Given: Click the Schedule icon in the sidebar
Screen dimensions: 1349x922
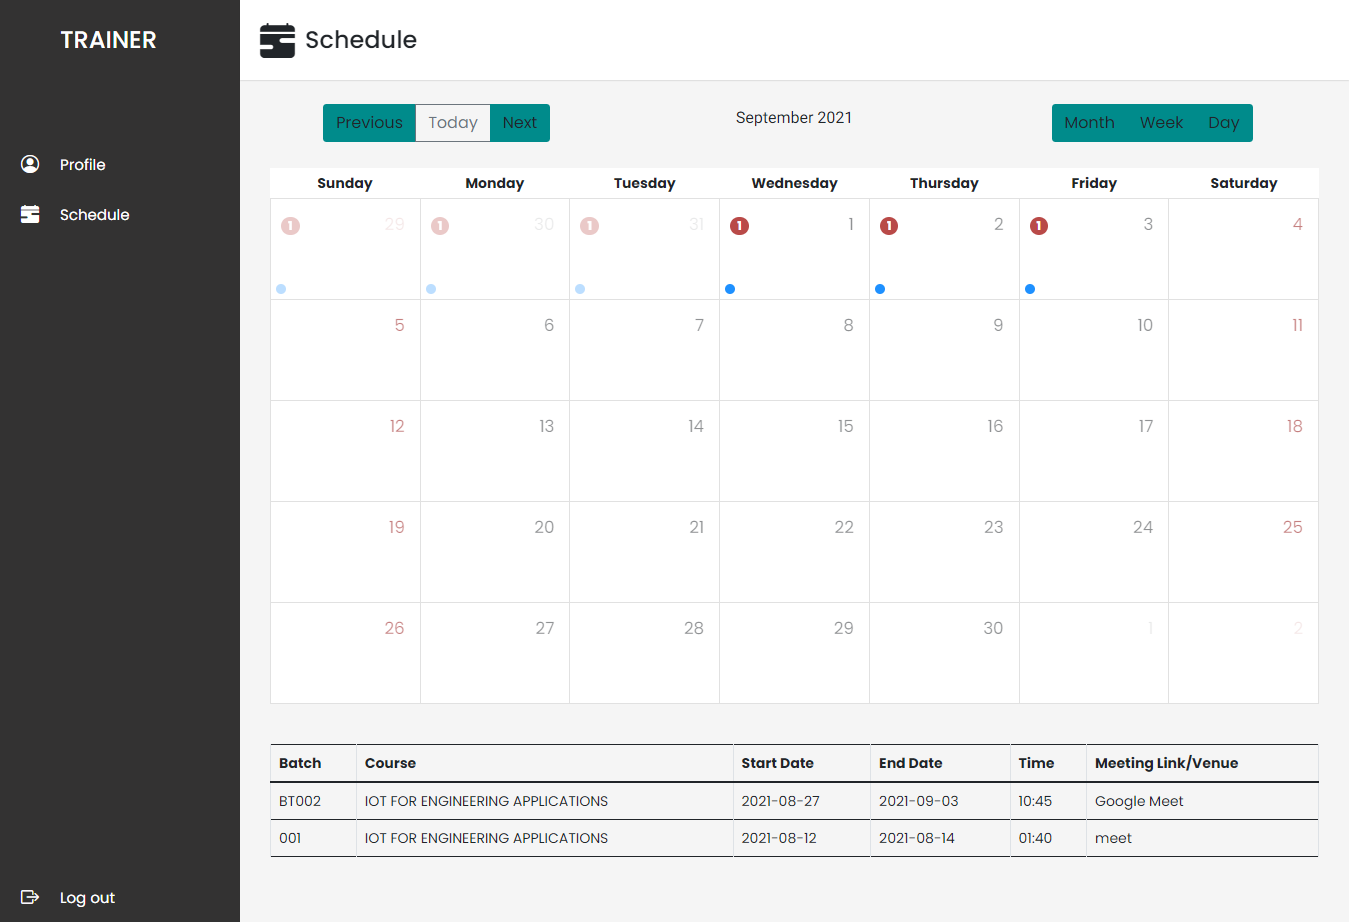Looking at the screenshot, I should coord(30,214).
